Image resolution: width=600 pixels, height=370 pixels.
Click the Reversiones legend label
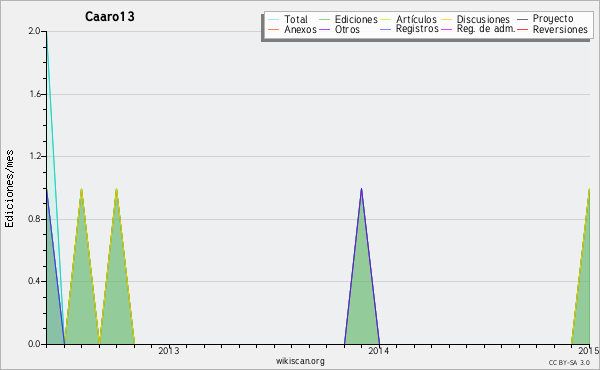point(560,29)
